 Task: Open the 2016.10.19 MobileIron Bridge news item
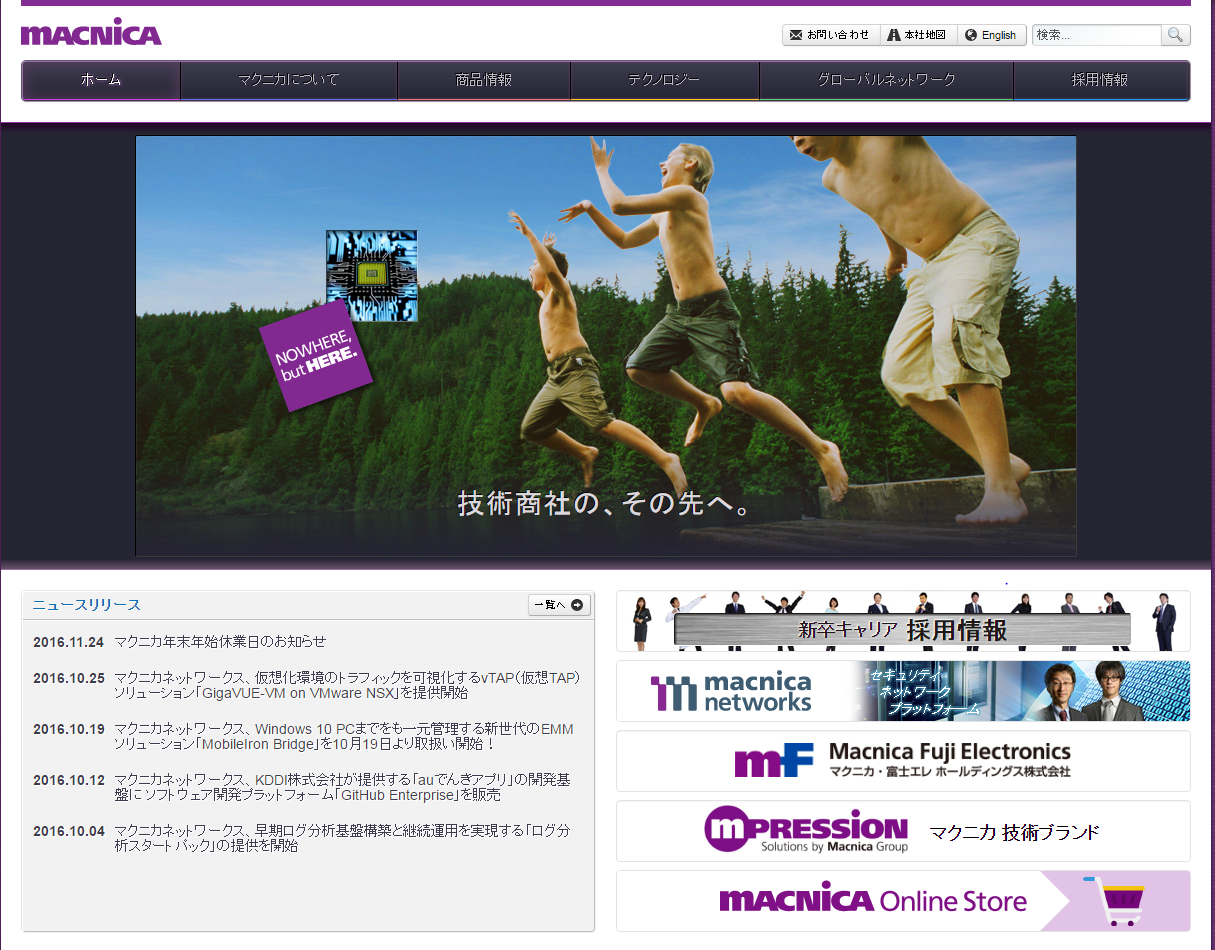[x=343, y=736]
